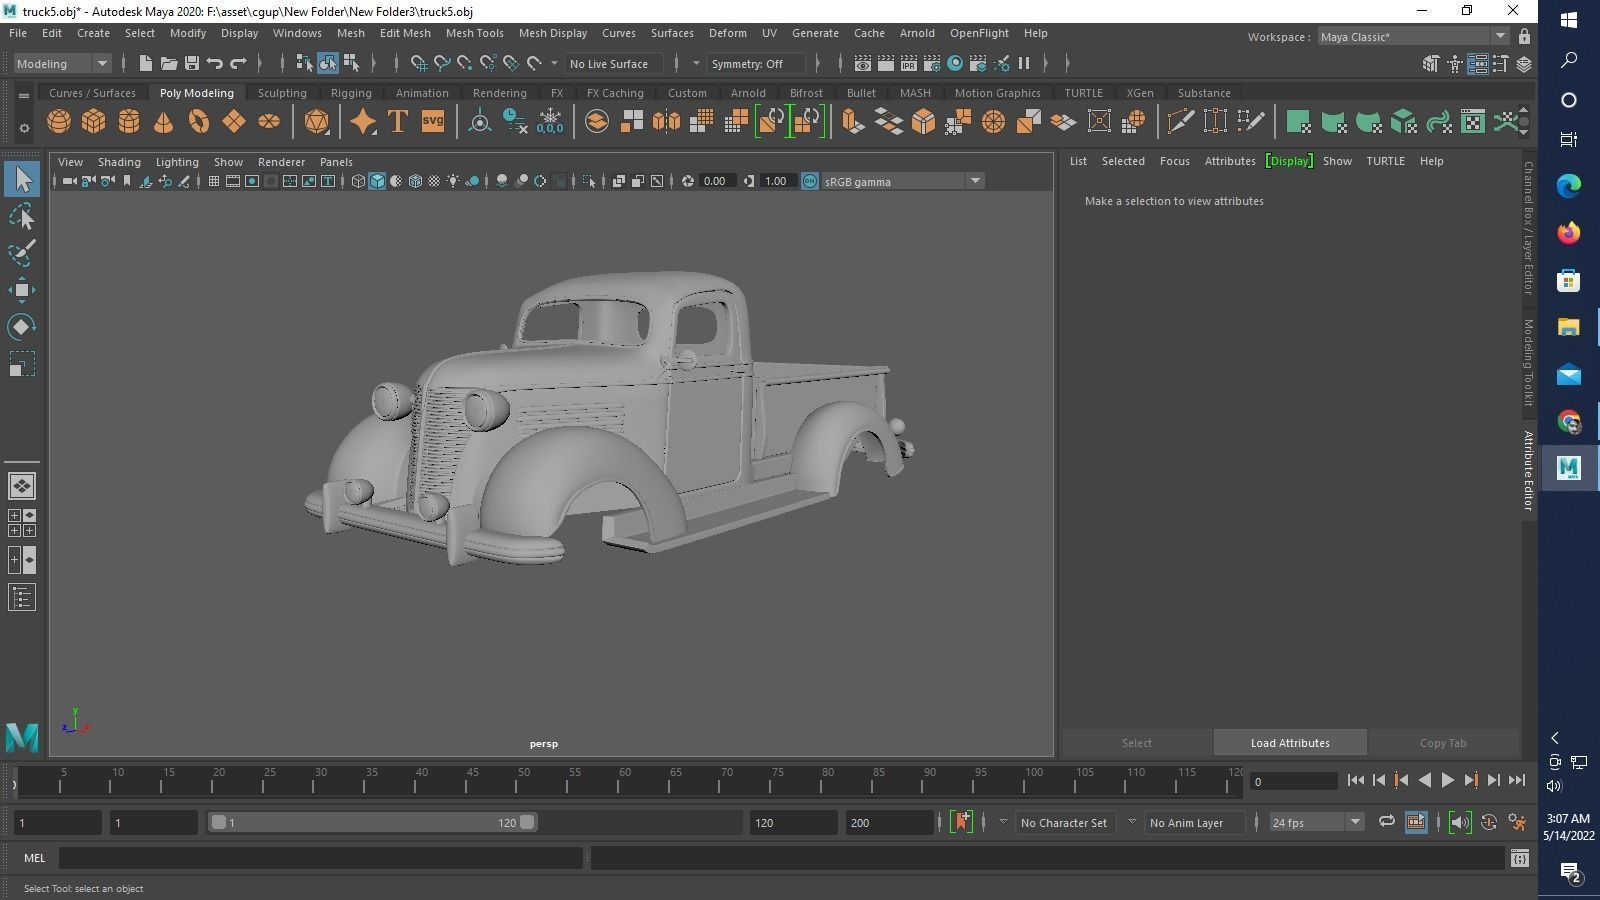The width and height of the screenshot is (1600, 900).
Task: Click the polygon sphere shelf icon
Action: coord(59,122)
